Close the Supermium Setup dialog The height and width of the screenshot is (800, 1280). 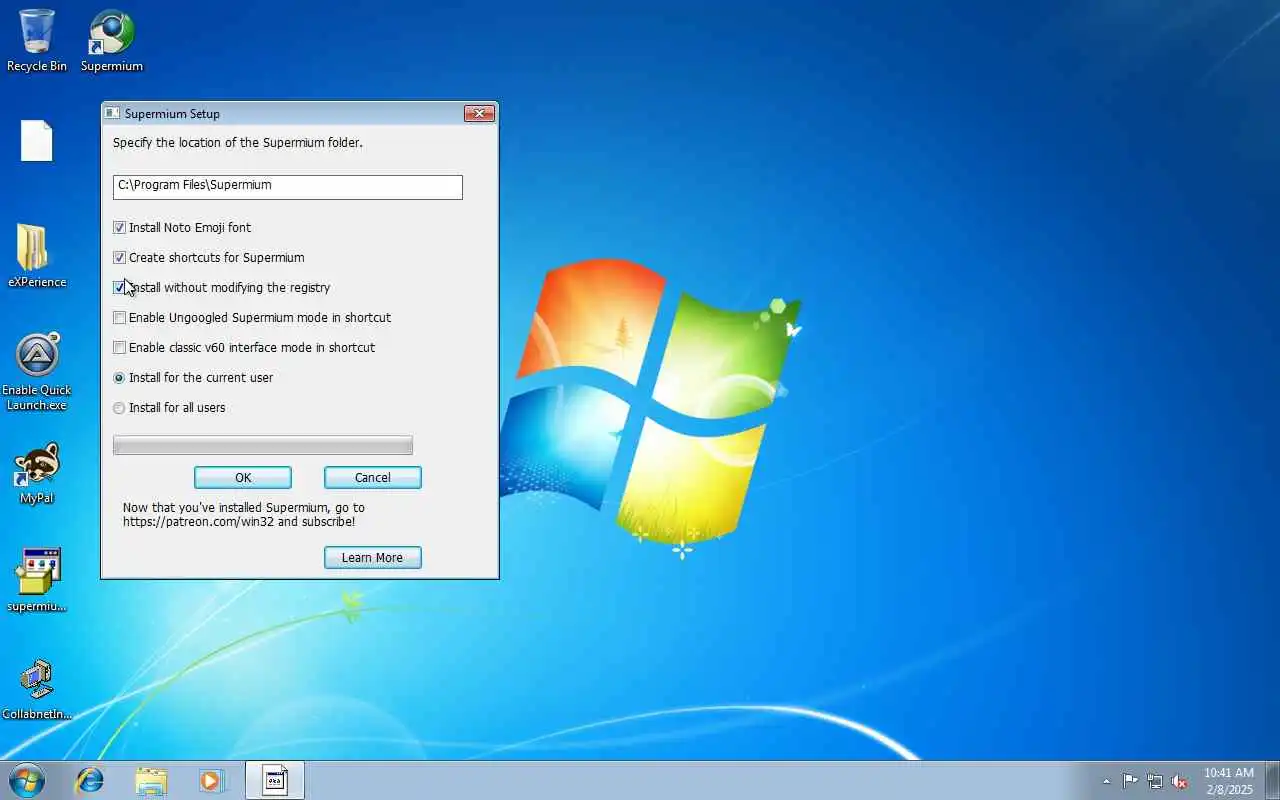click(x=480, y=114)
